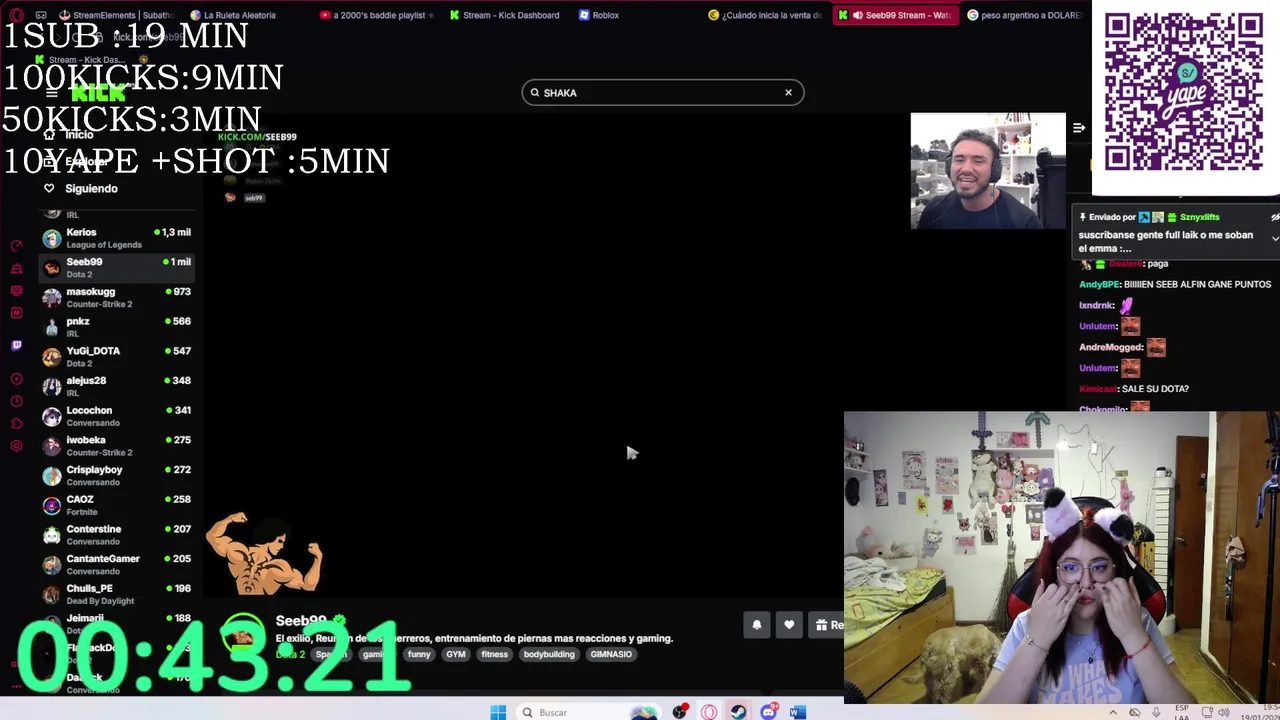The height and width of the screenshot is (720, 1280).
Task: Click the SHAKA search input field
Action: 662,93
